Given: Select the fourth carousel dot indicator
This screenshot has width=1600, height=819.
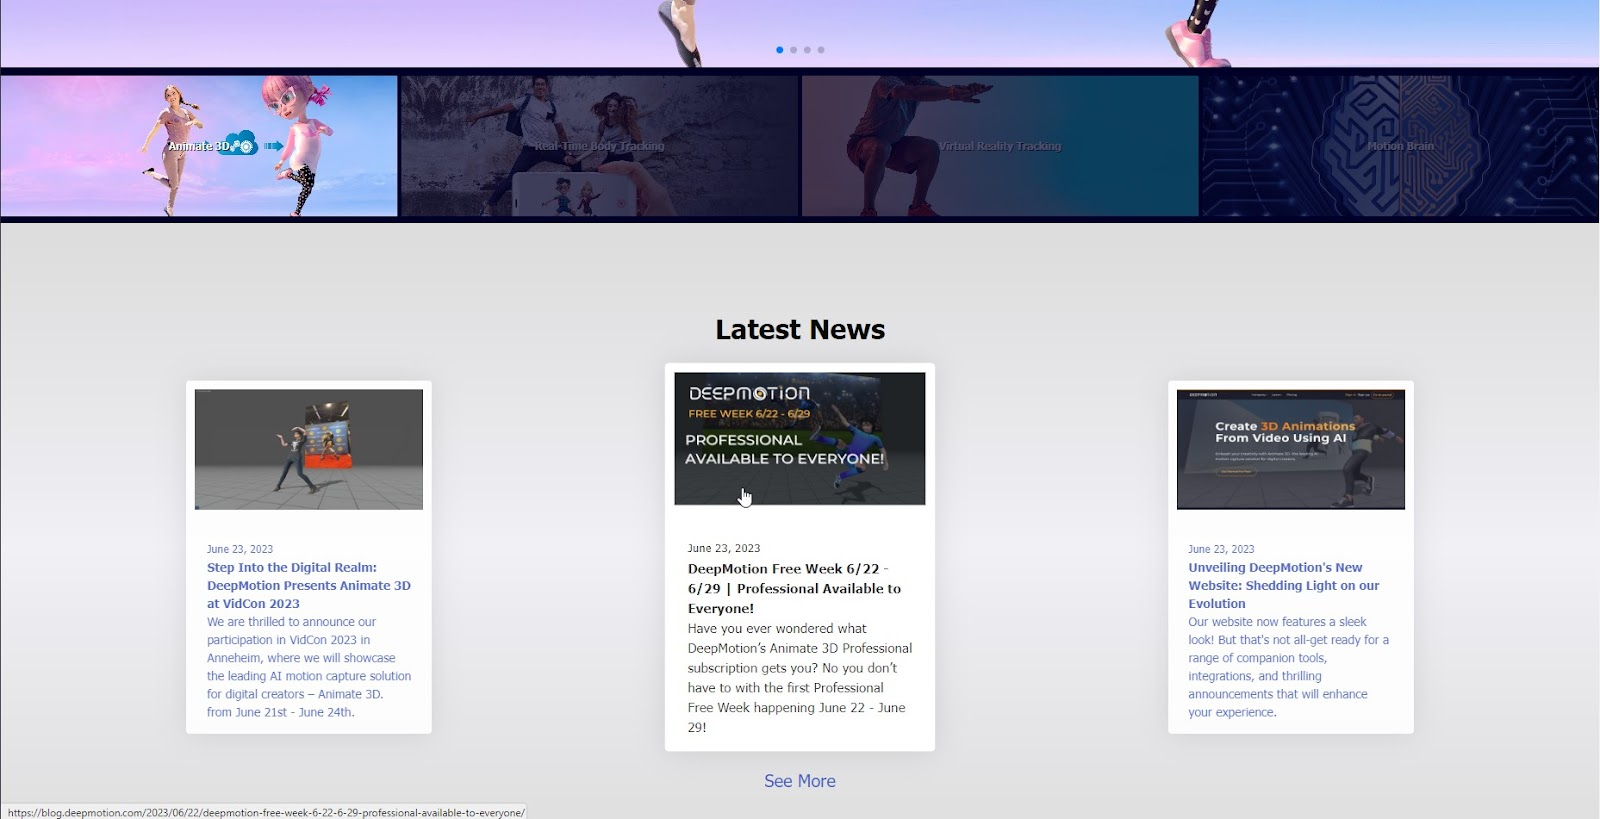Looking at the screenshot, I should [821, 50].
